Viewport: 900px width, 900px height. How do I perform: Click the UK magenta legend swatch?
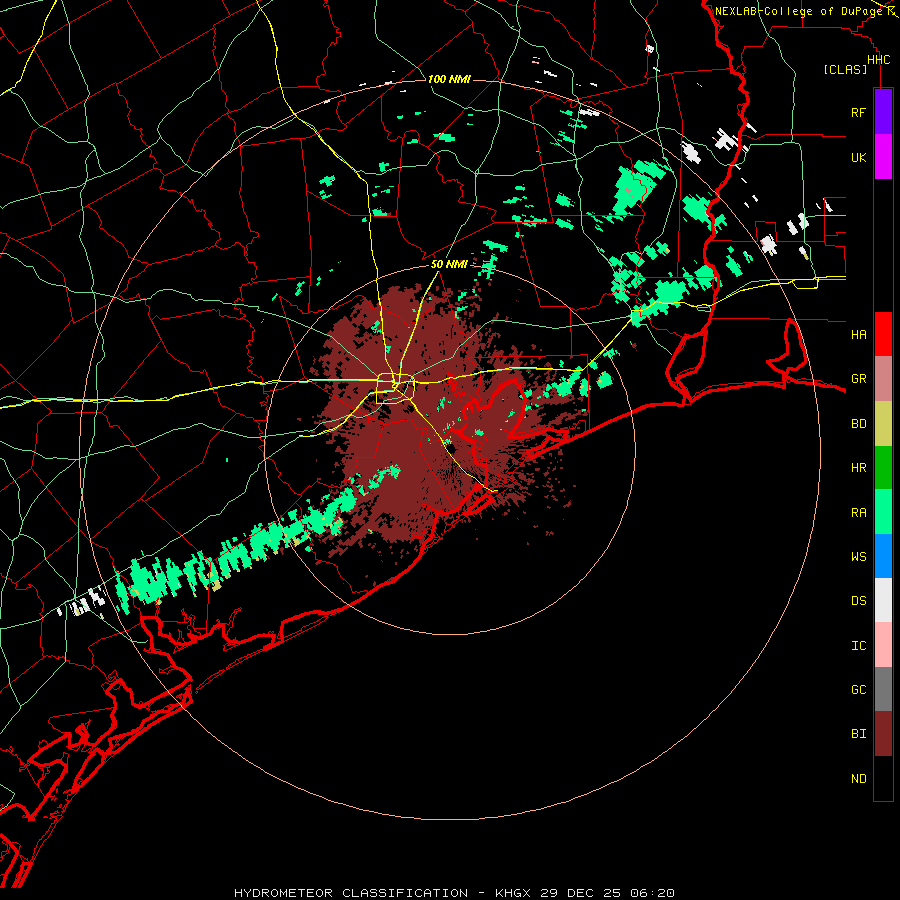(883, 157)
